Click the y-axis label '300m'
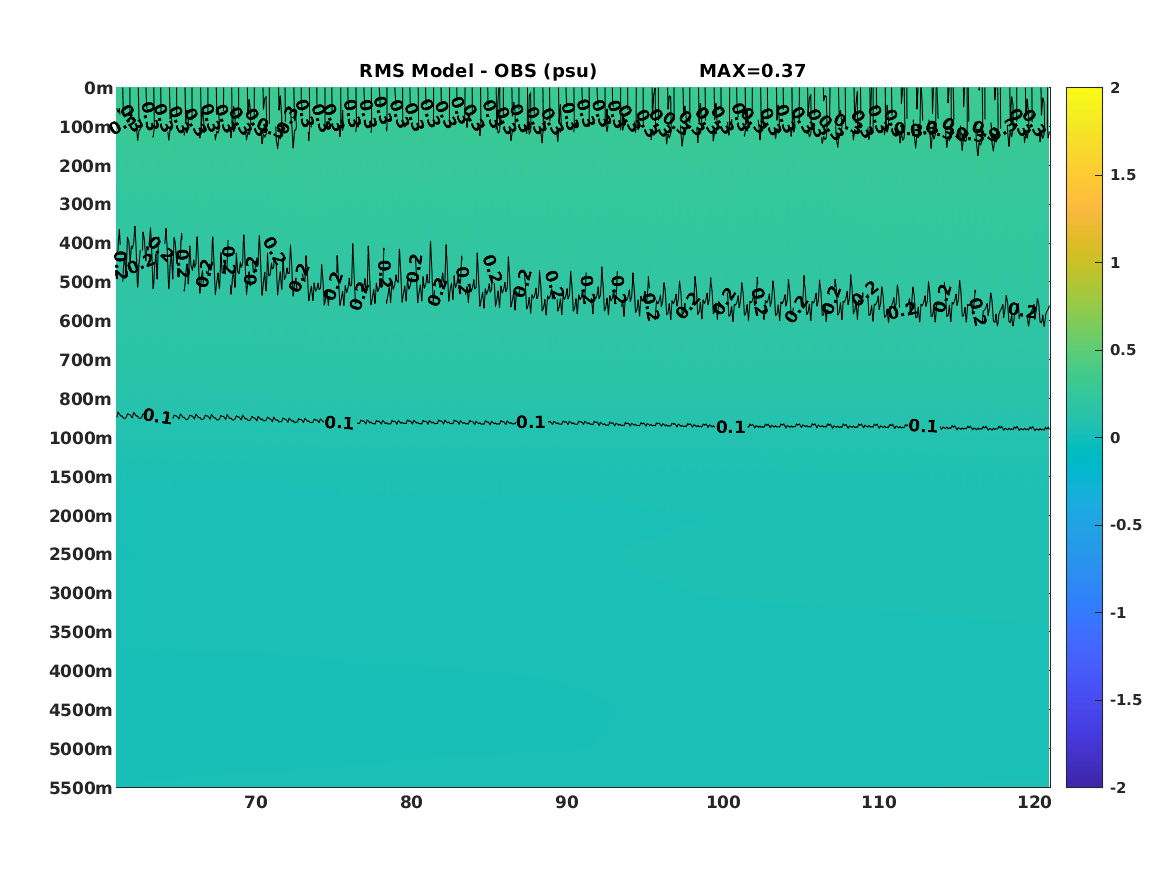Viewport: 1167px width, 875px height. [86, 205]
